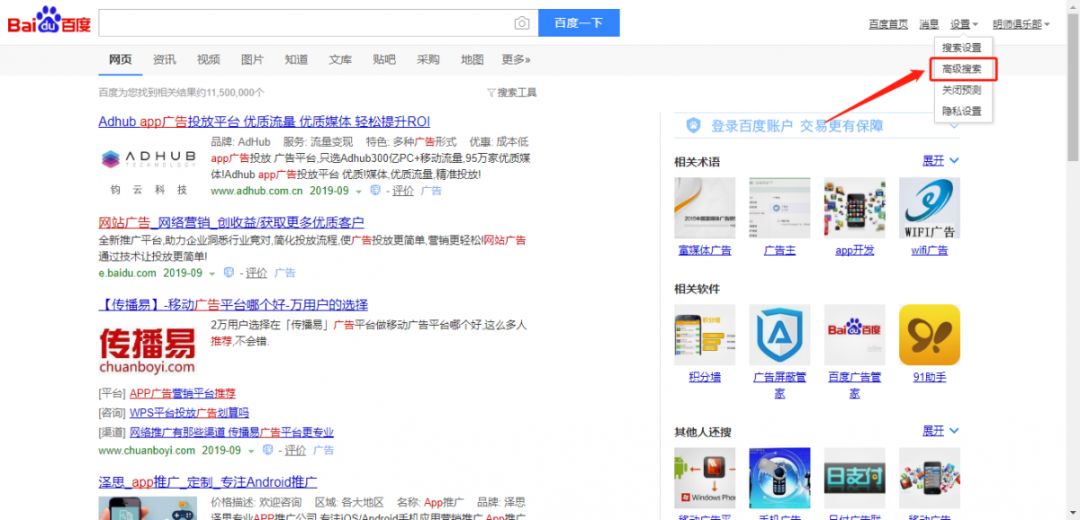
Task: Open 富媒体广告 thumbnail image
Action: click(x=705, y=208)
